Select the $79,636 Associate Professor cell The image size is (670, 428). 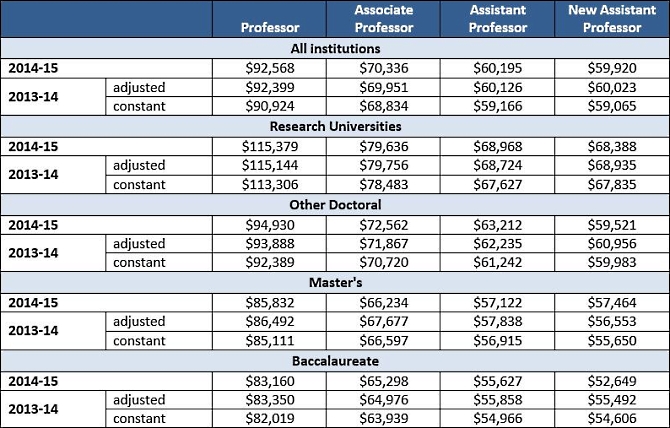coord(383,146)
